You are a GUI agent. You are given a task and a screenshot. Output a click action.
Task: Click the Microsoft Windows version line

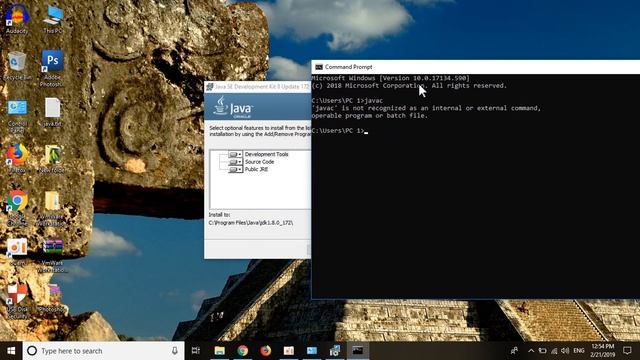point(391,78)
